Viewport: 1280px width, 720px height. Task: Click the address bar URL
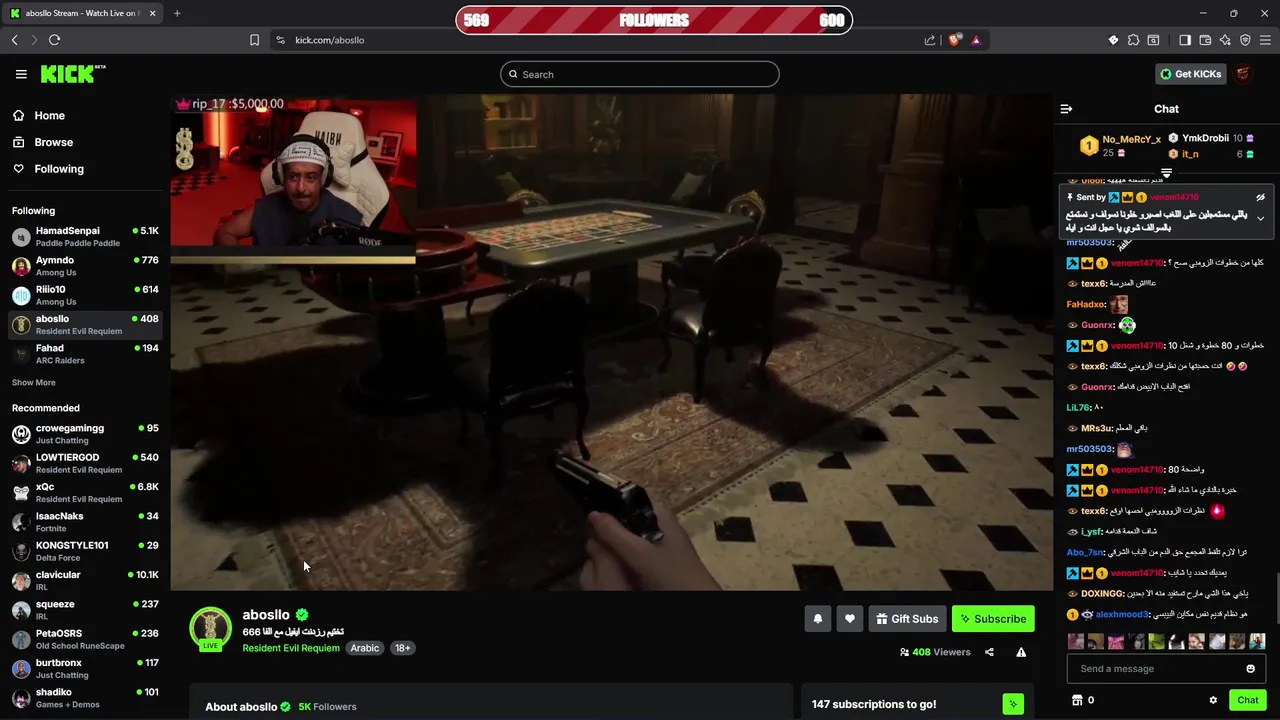click(x=329, y=40)
